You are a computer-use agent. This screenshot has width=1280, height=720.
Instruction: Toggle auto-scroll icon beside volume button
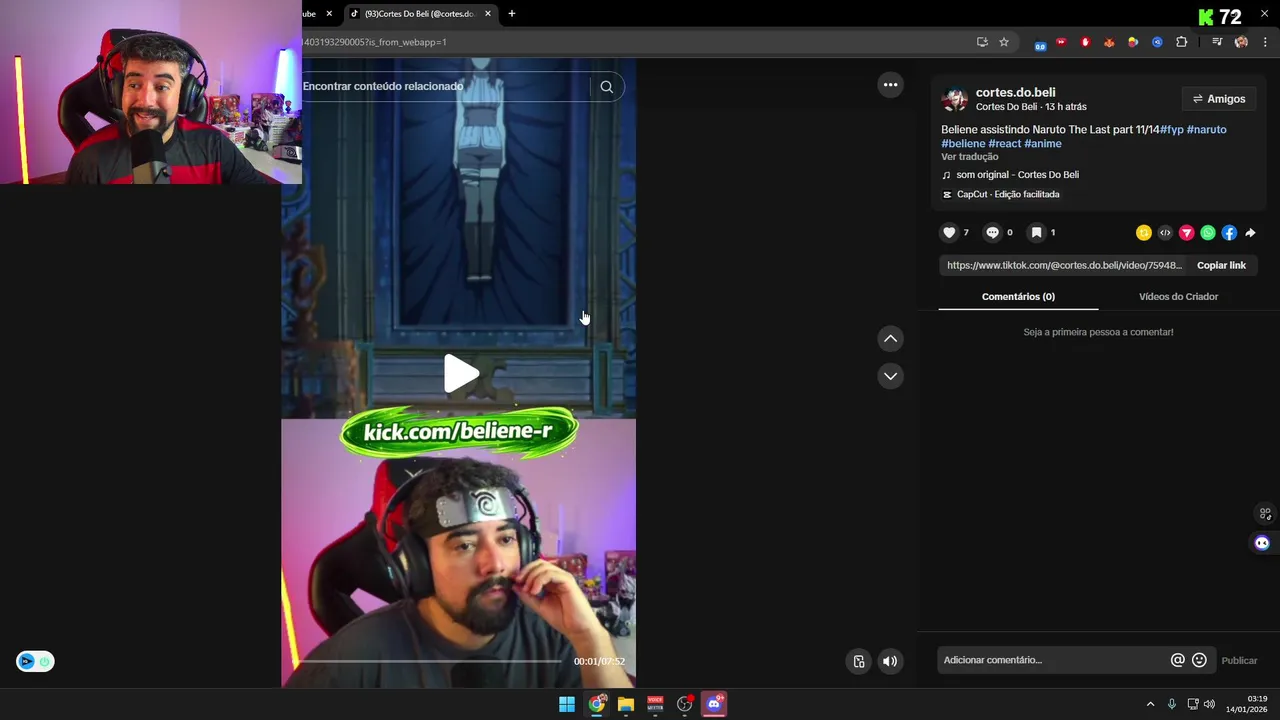click(x=859, y=661)
